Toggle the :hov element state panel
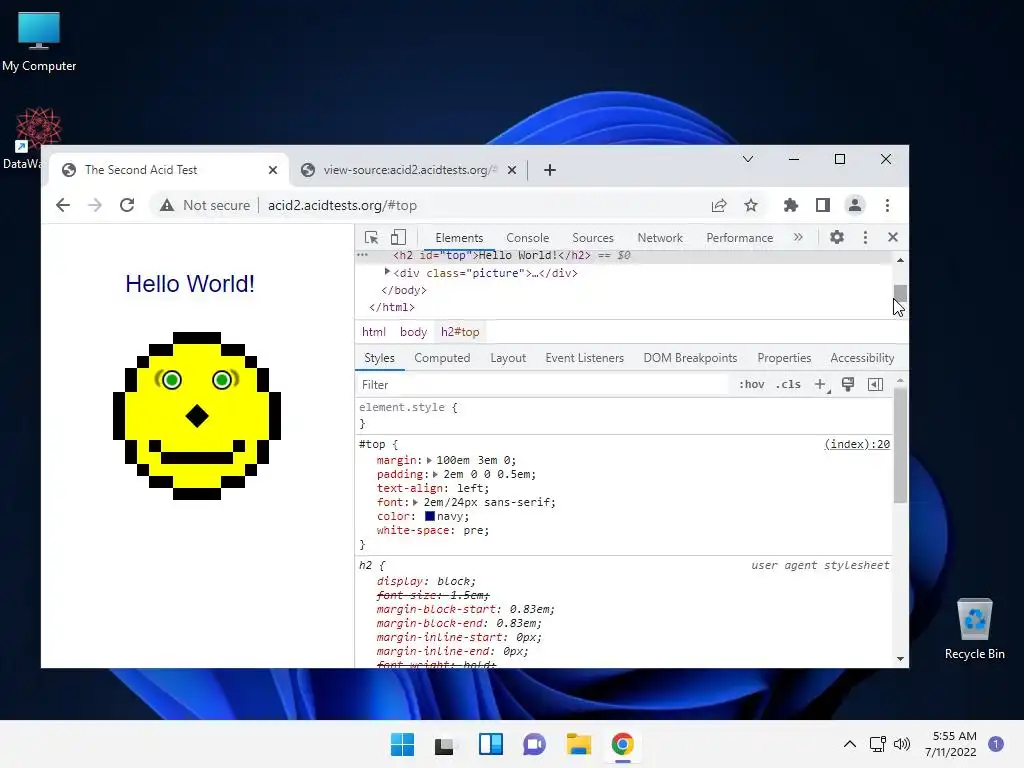This screenshot has width=1024, height=768. [751, 385]
